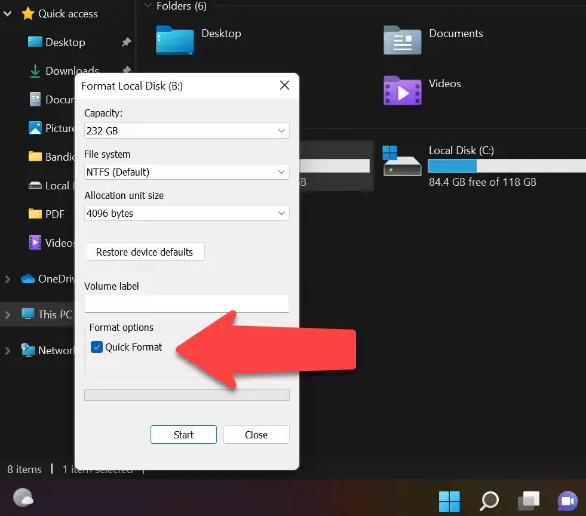Click the Start button in Format dialog
This screenshot has width=586, height=516.
click(x=183, y=435)
